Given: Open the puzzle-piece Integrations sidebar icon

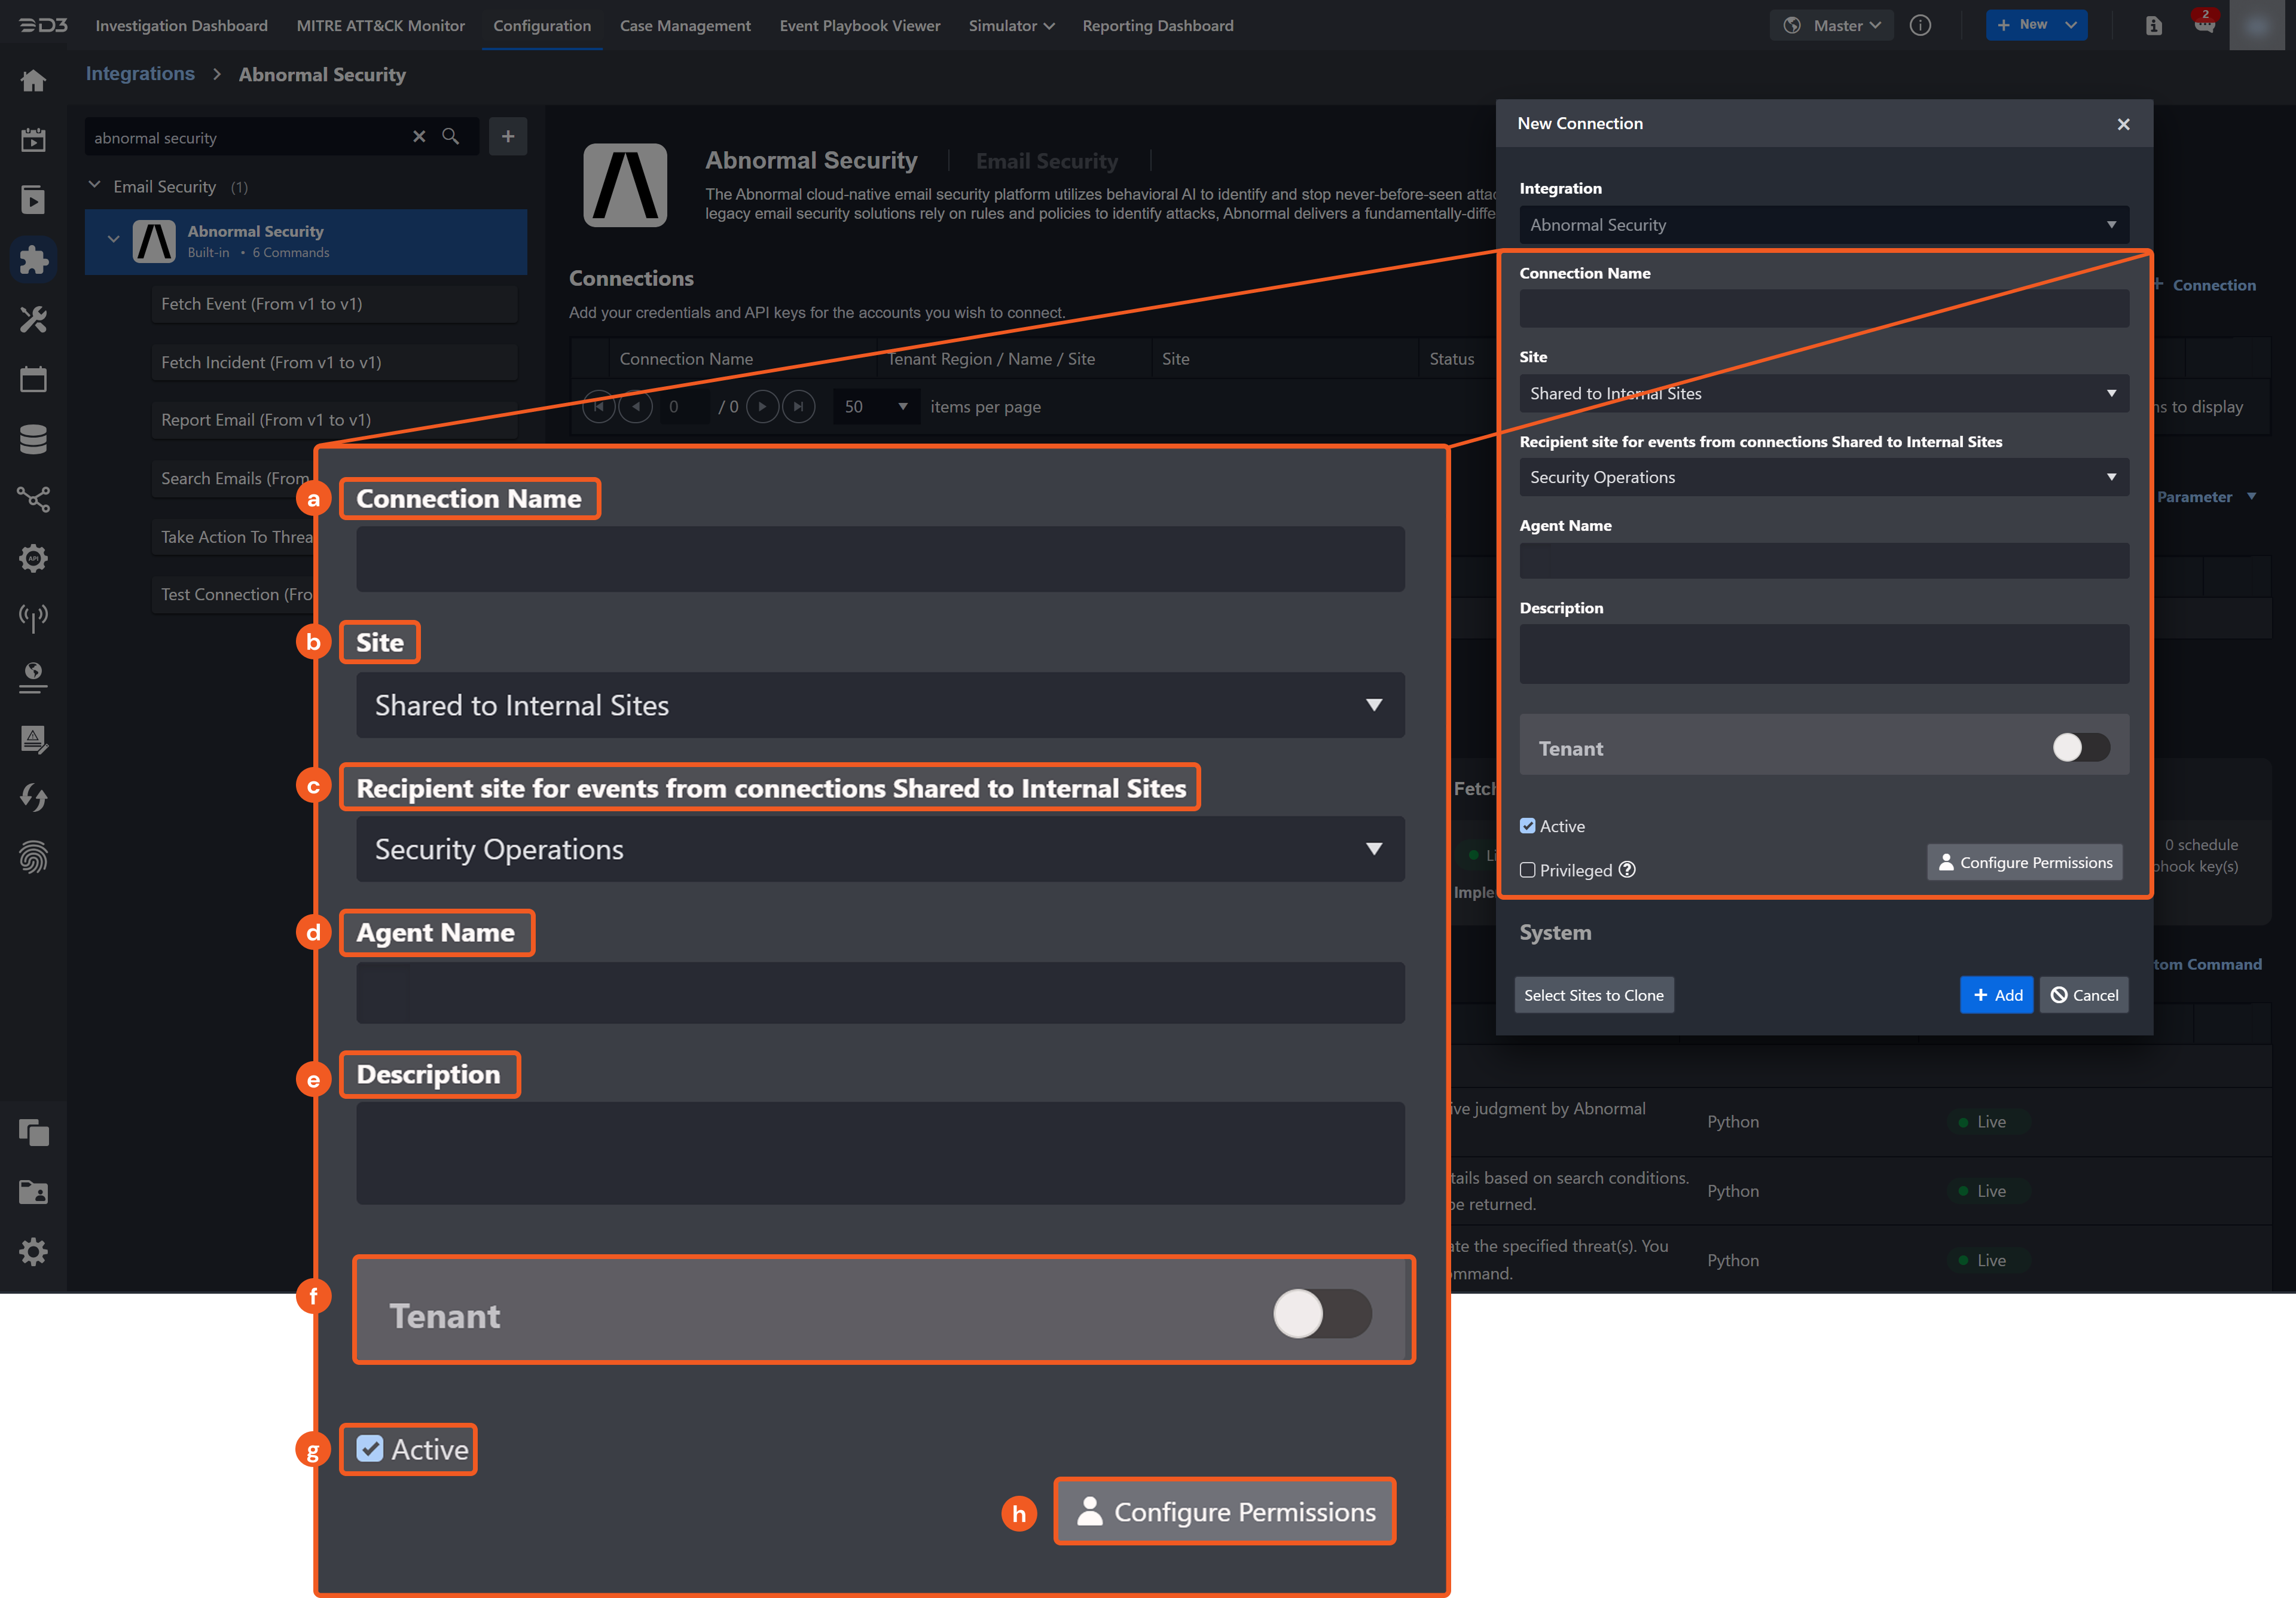Looking at the screenshot, I should point(33,260).
